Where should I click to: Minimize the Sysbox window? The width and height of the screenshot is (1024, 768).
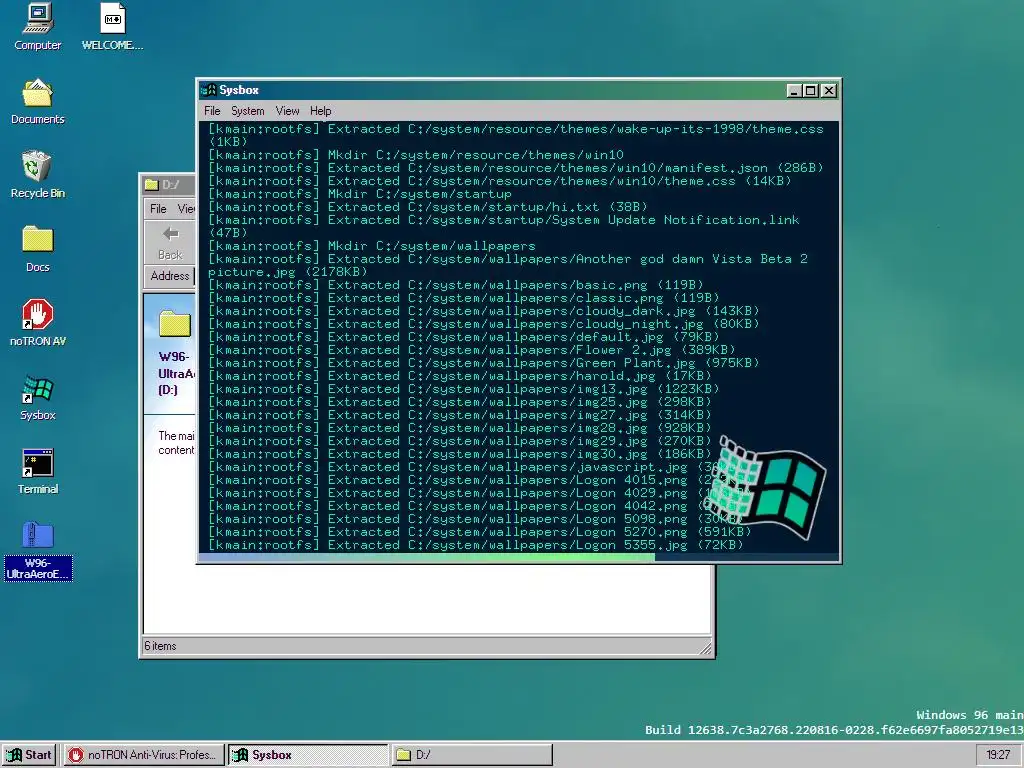pyautogui.click(x=793, y=91)
